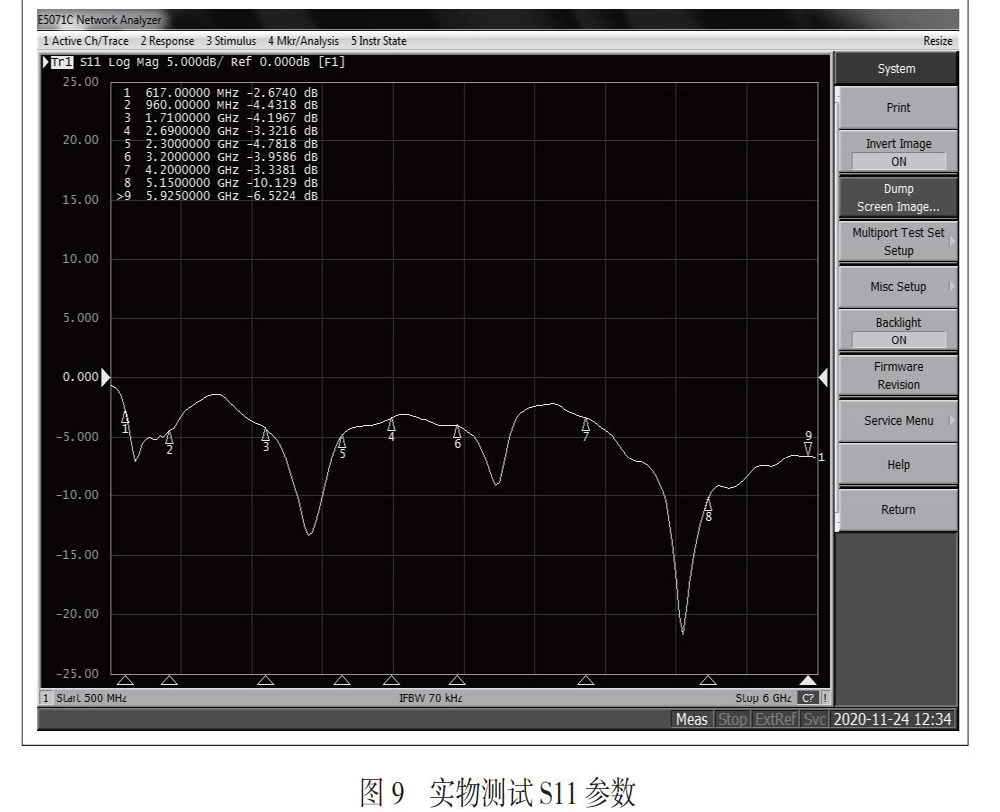Click the Print softkey
This screenshot has height=812, width=1000.
click(x=898, y=108)
